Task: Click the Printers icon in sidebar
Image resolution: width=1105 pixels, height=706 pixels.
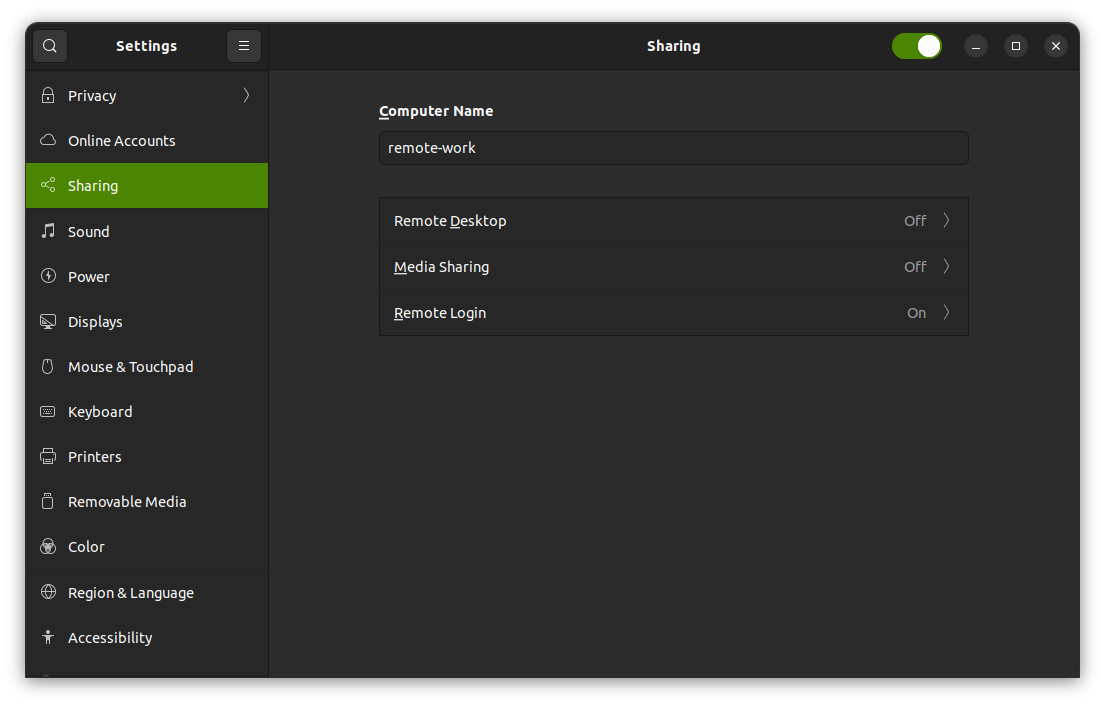Action: 47,457
